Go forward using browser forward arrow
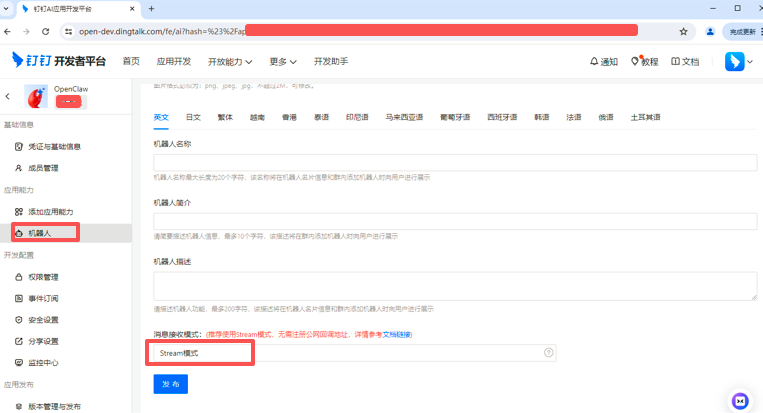 26,32
